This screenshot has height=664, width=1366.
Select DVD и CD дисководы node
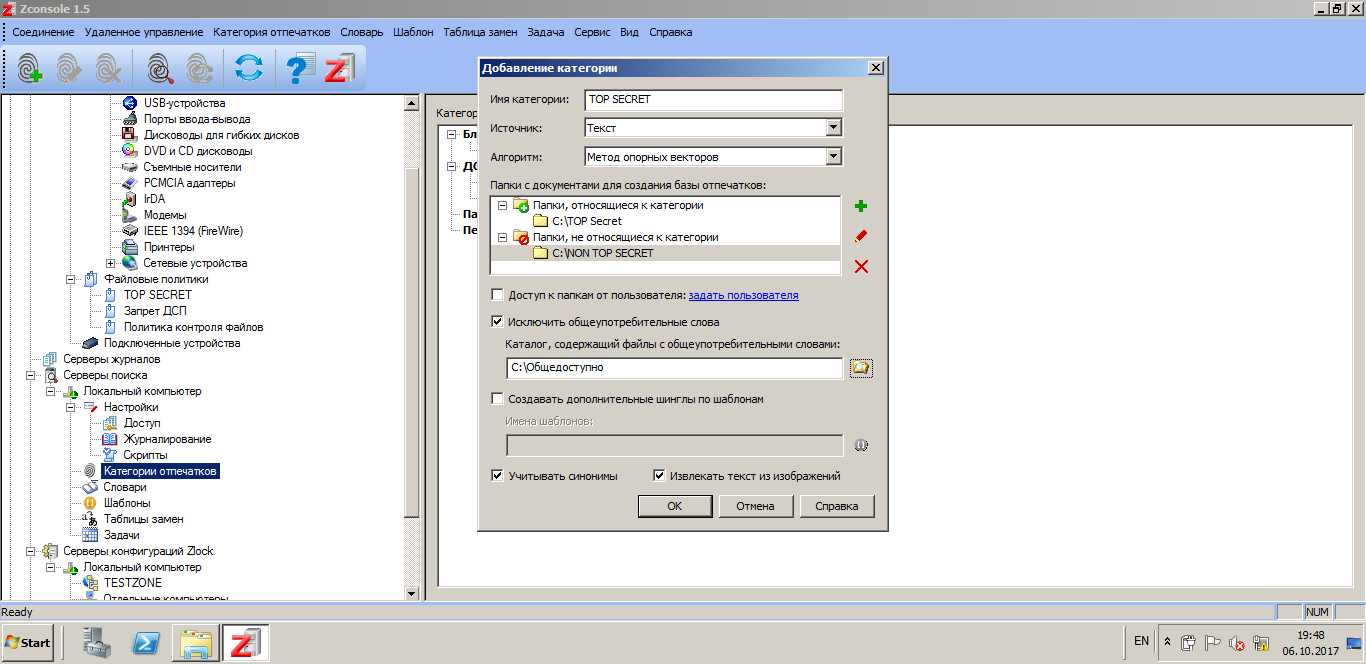[198, 151]
